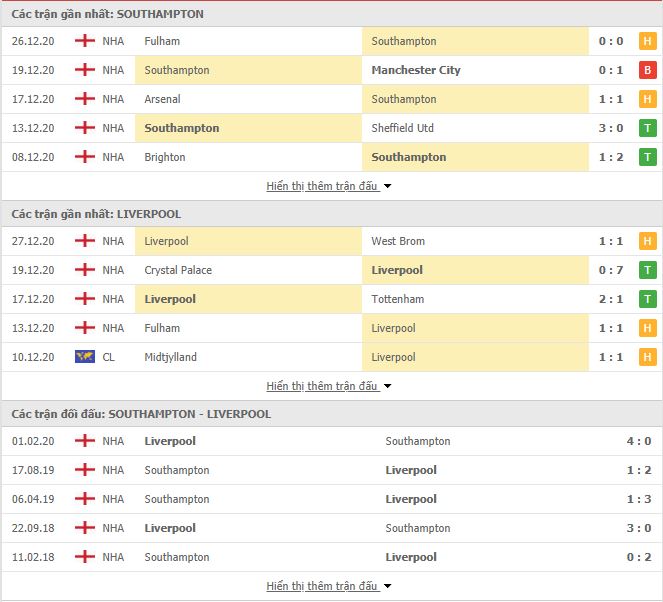The height and width of the screenshot is (602, 663).
Task: Click England flag beside Arsenal–Southampton match
Action: 85,99
